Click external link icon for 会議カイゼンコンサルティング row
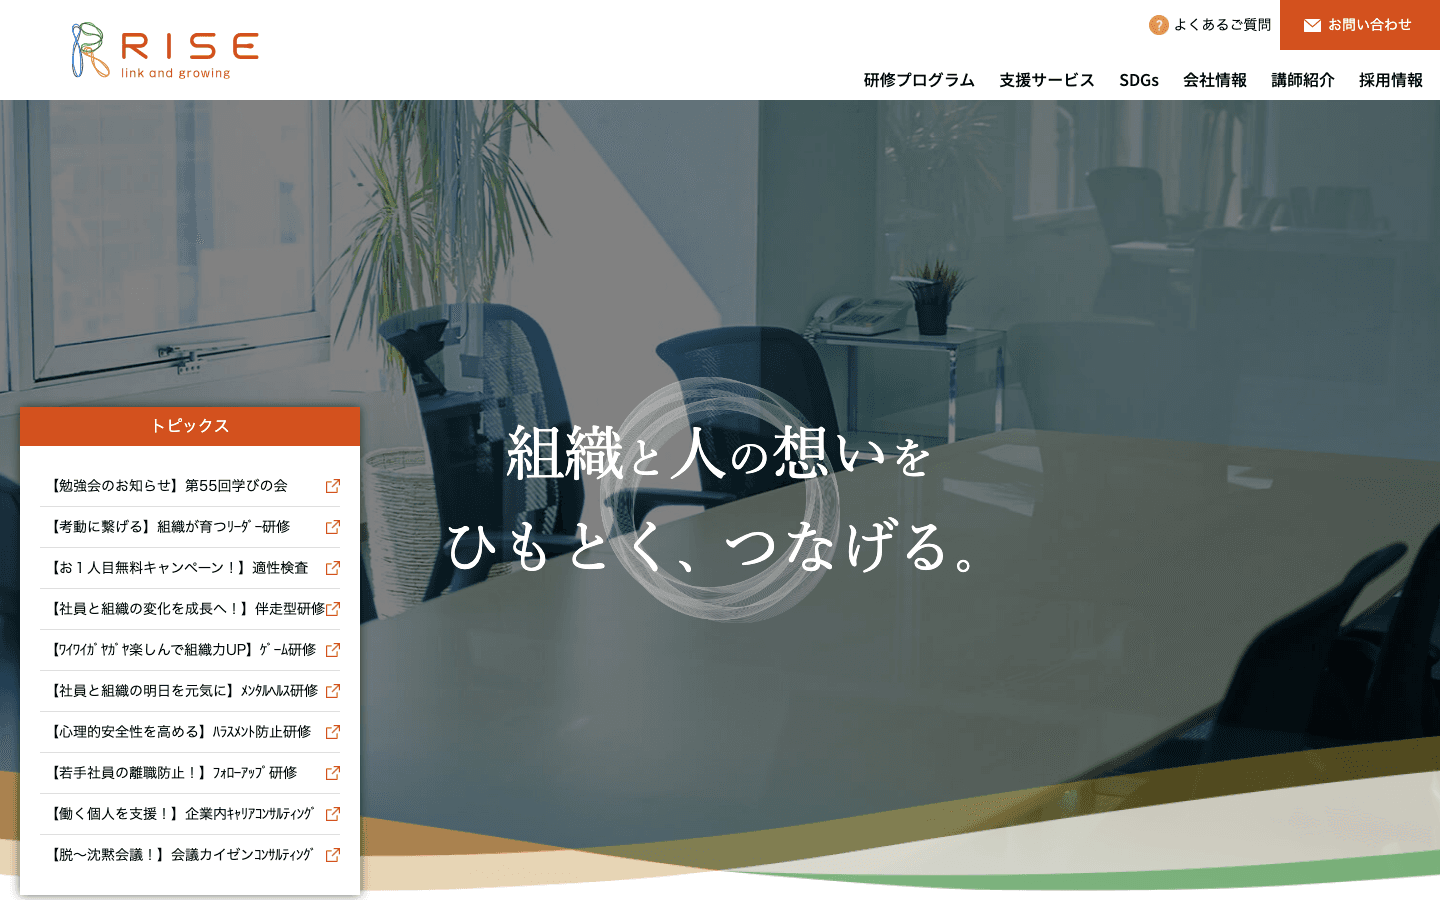1440x900 pixels. click(x=333, y=855)
